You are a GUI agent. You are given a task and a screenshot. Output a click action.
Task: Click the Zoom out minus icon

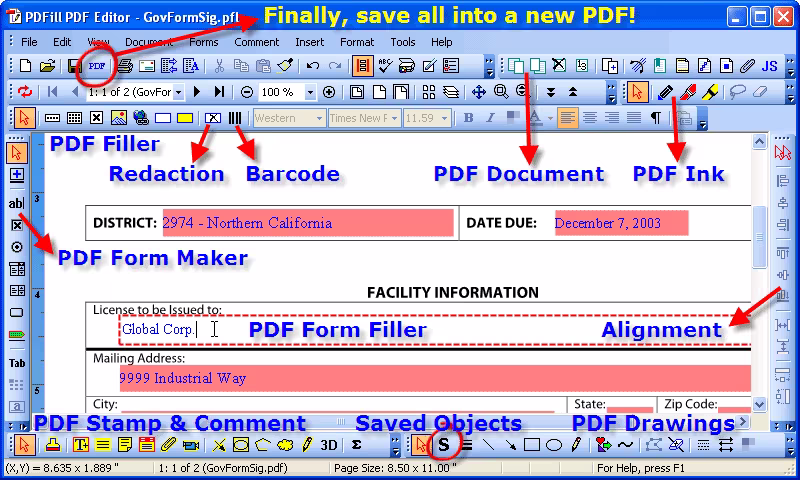click(246, 92)
